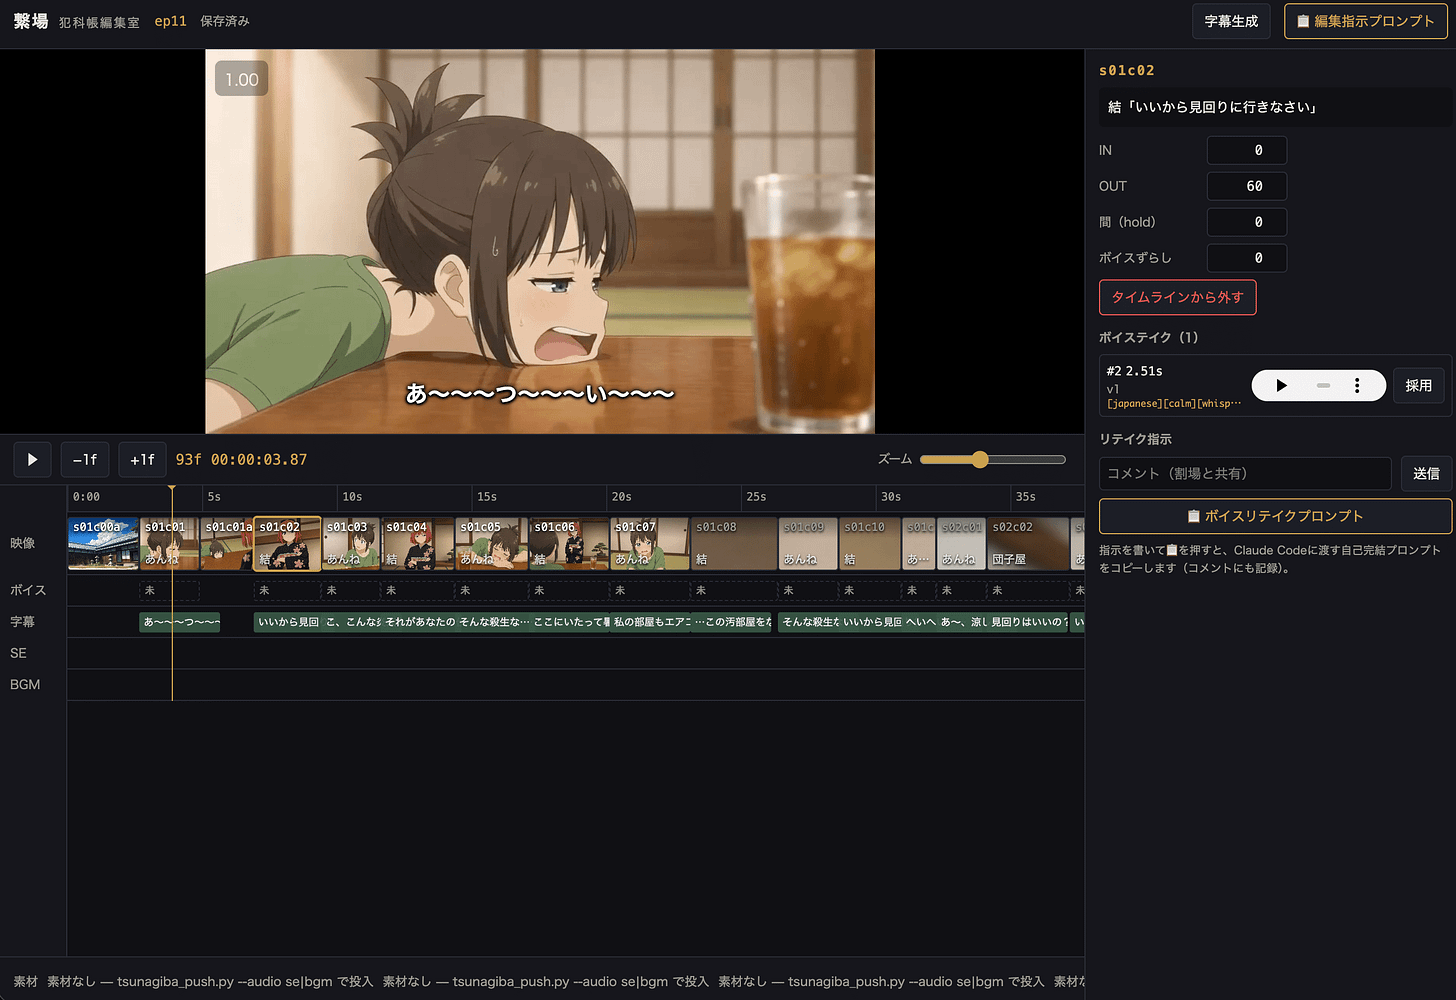Step back one frame with −1f
This screenshot has width=1456, height=1000.
(x=85, y=460)
